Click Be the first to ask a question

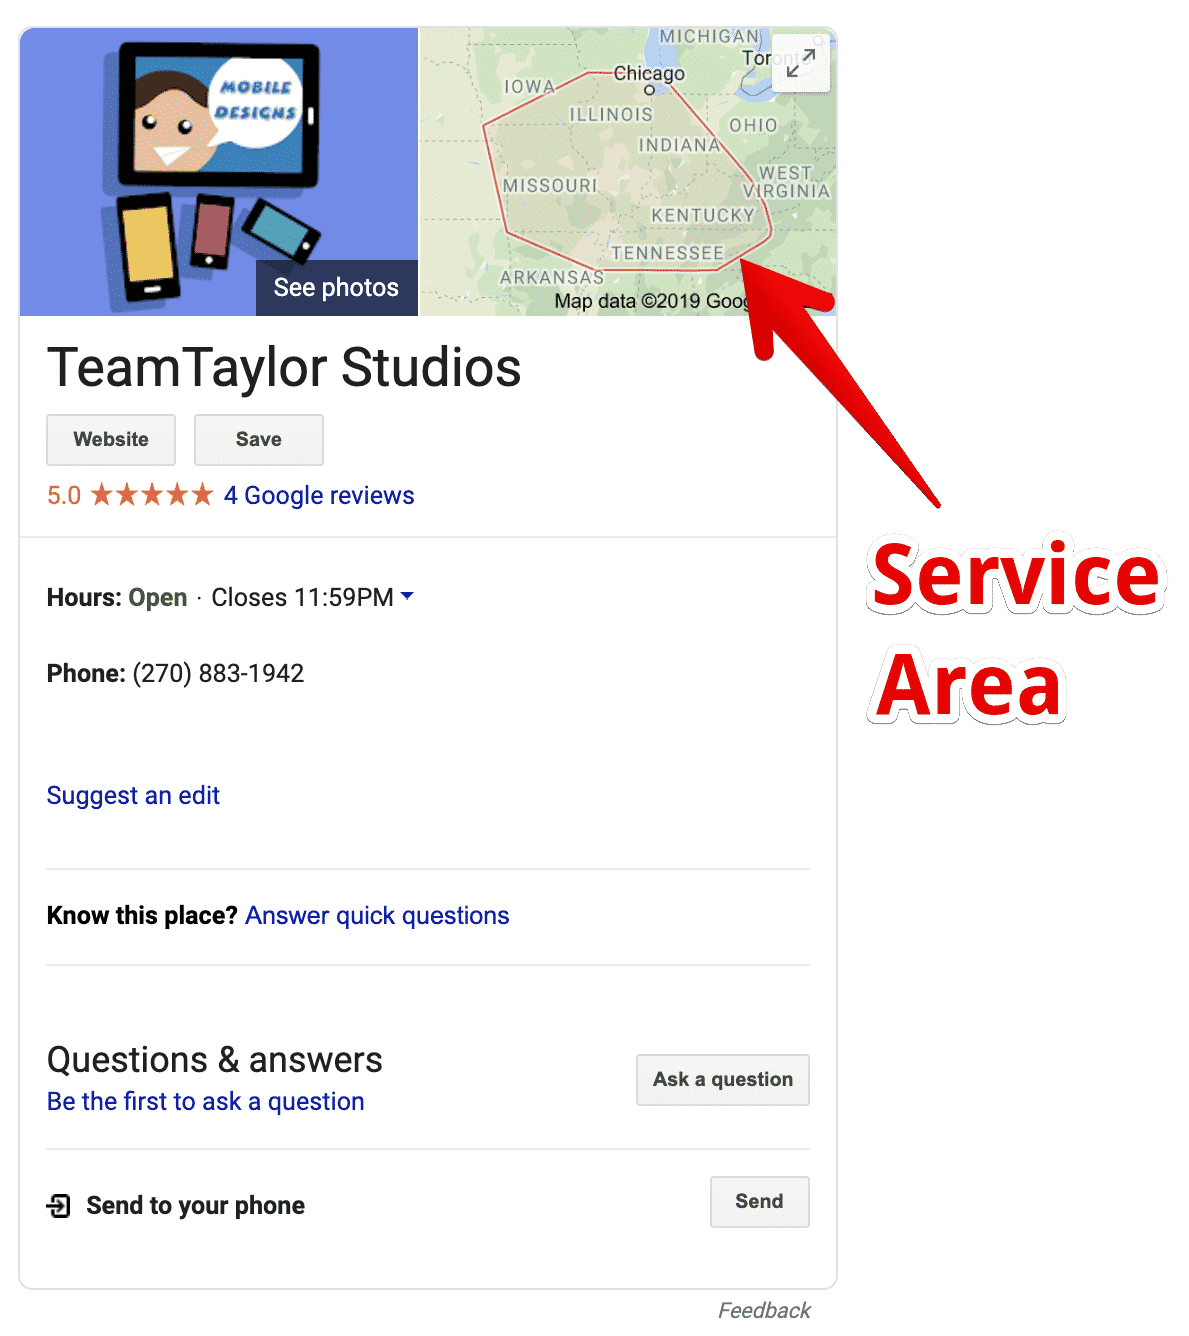(206, 1102)
